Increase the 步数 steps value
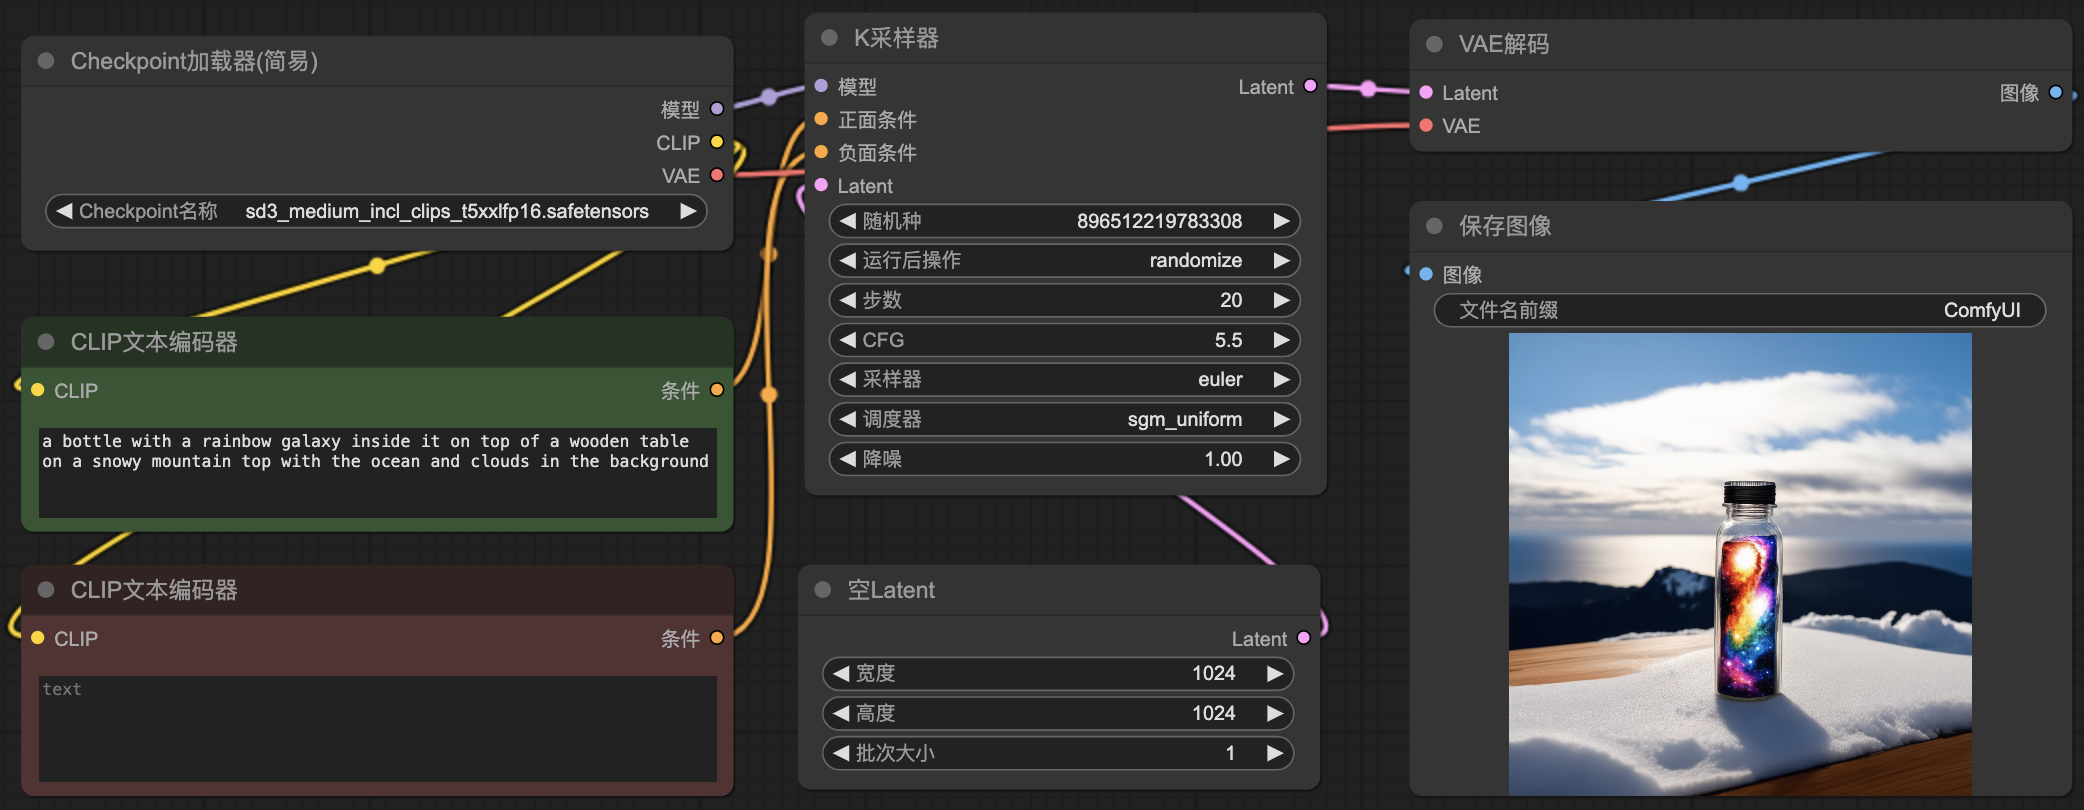Viewport: 2084px width, 810px height. coord(1281,300)
